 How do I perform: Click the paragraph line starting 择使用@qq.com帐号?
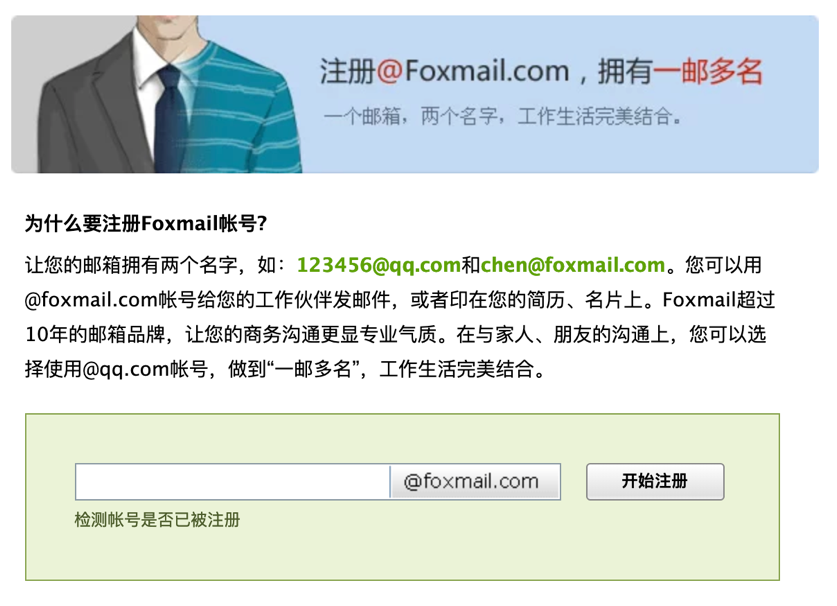pos(285,369)
